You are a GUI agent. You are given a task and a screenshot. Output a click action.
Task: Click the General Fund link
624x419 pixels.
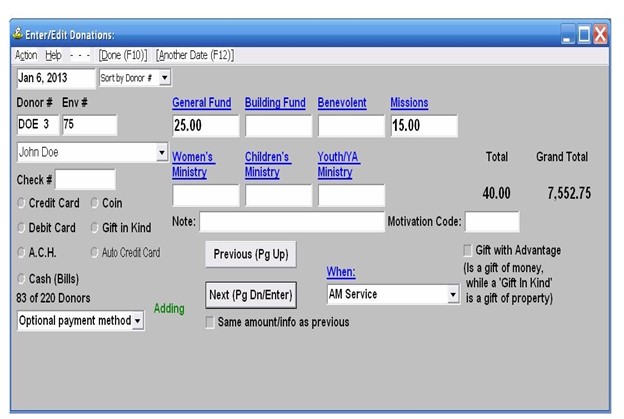[x=201, y=103]
